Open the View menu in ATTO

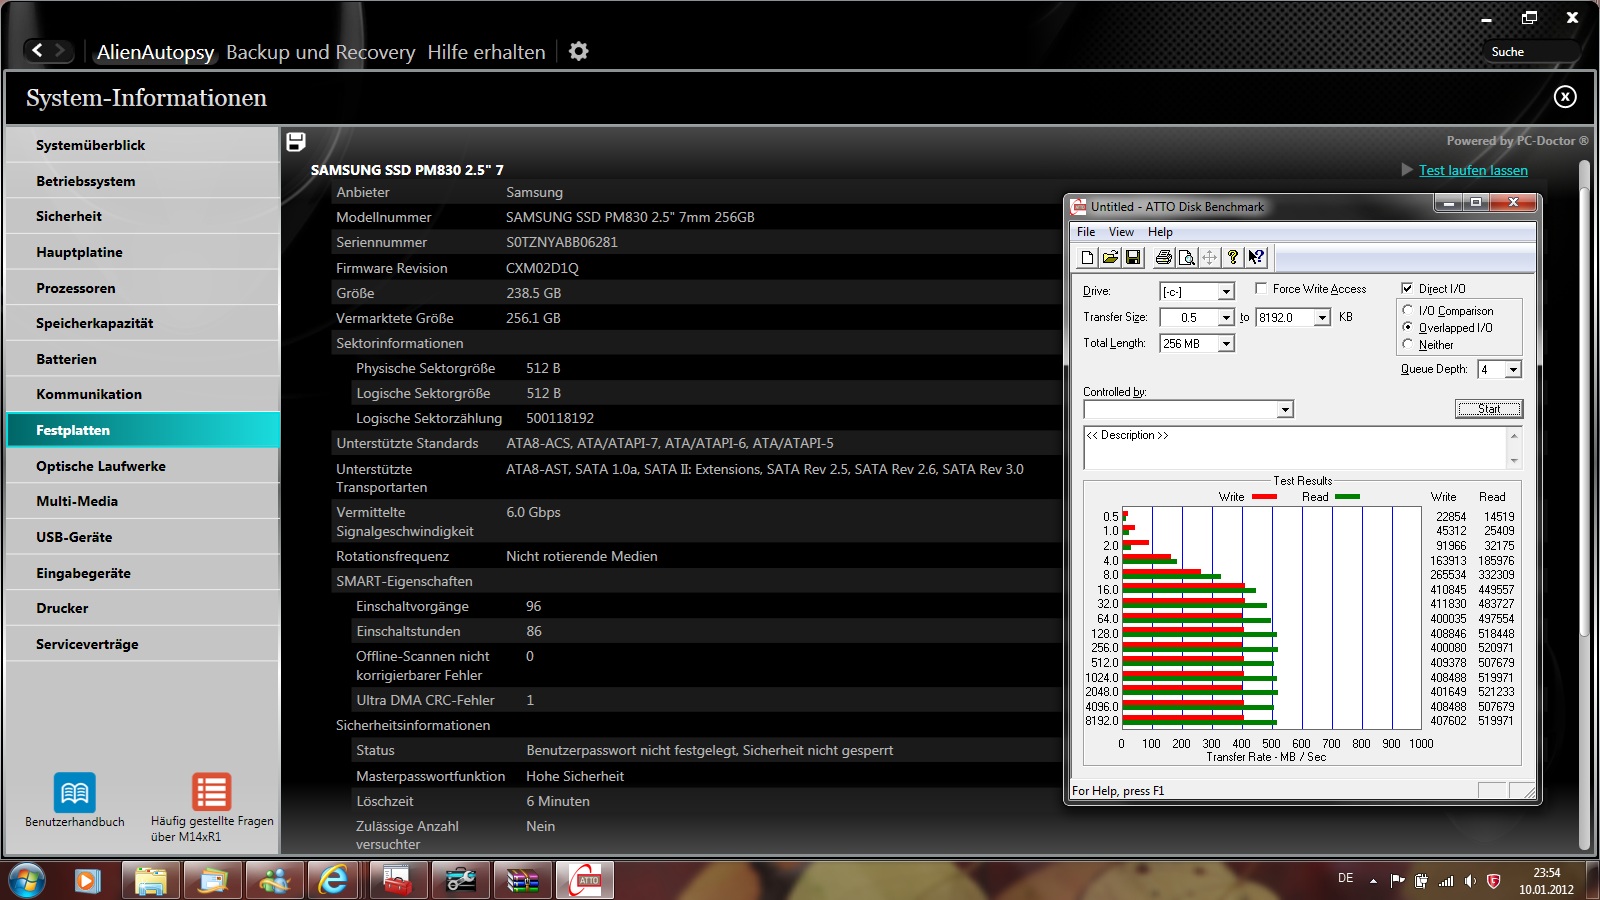pos(1121,231)
